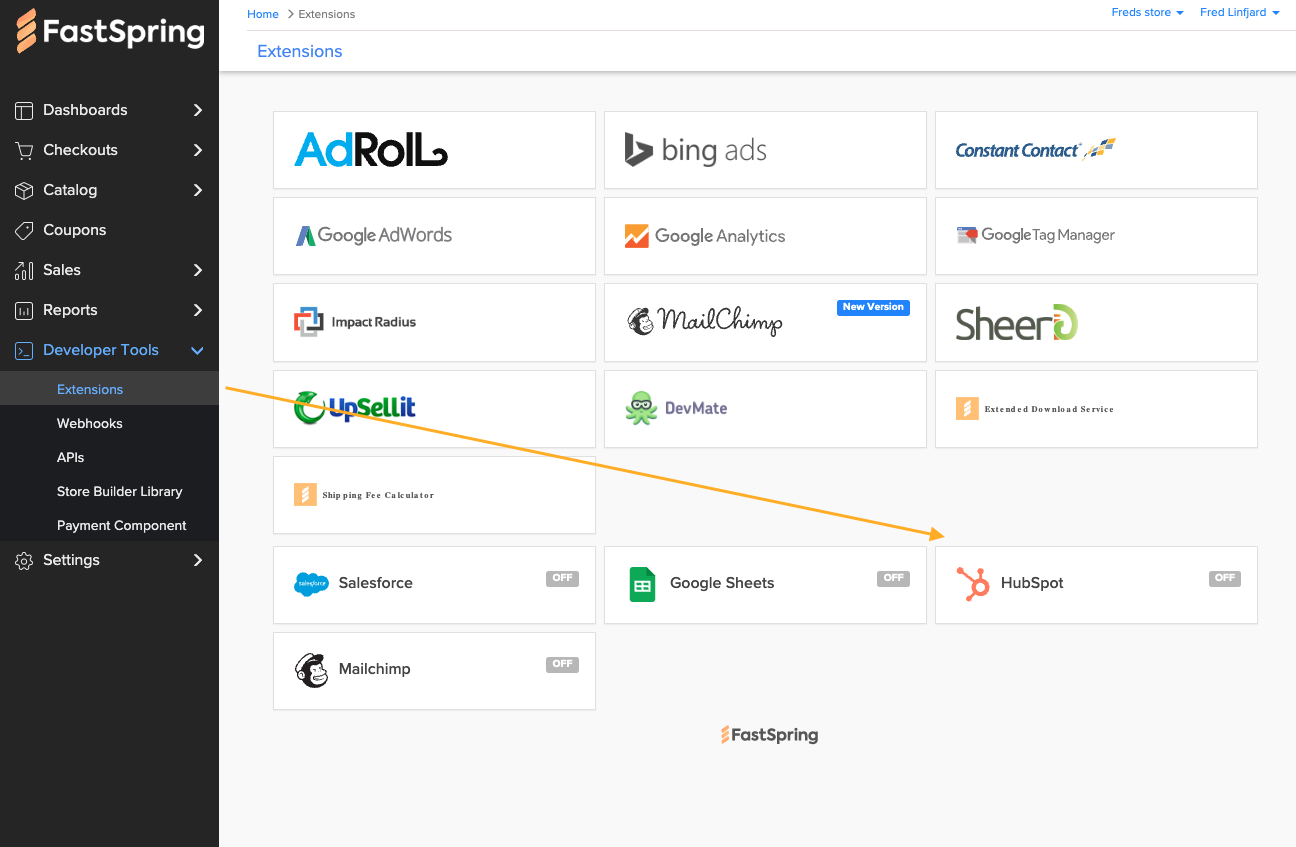Click the Settings gear icon
Image resolution: width=1296 pixels, height=847 pixels.
click(24, 560)
